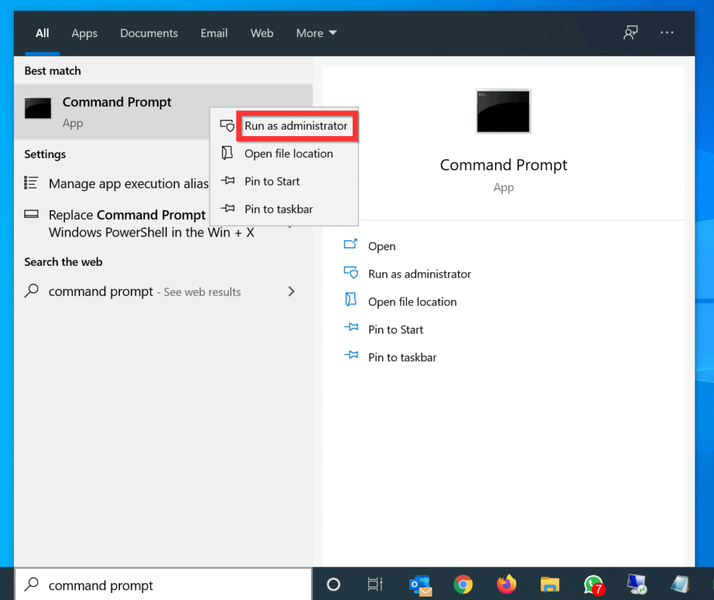
Task: Click the Search the web heading
Action: 63,262
